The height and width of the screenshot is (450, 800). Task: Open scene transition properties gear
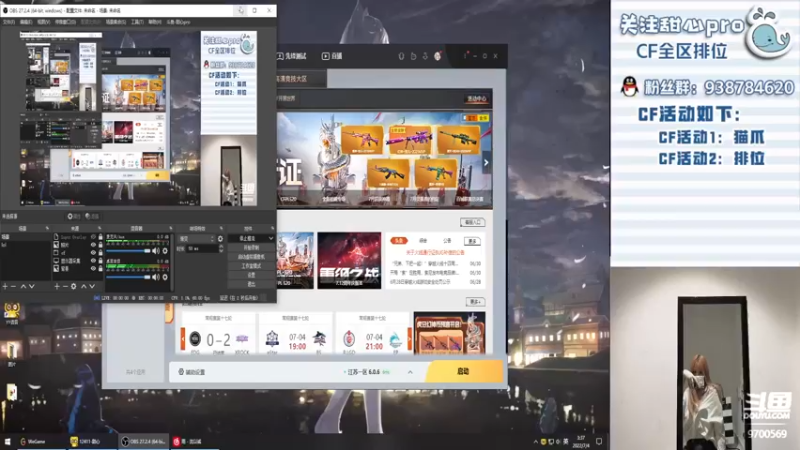point(220,239)
